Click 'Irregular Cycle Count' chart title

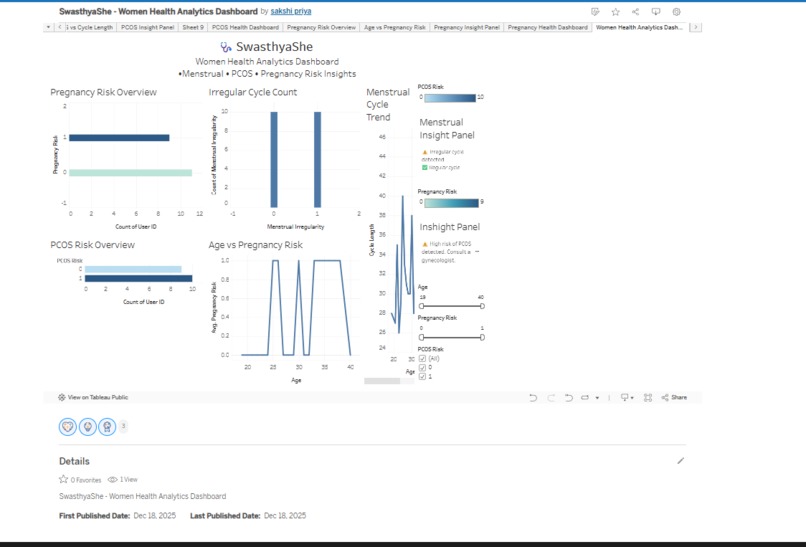pyautogui.click(x=252, y=93)
